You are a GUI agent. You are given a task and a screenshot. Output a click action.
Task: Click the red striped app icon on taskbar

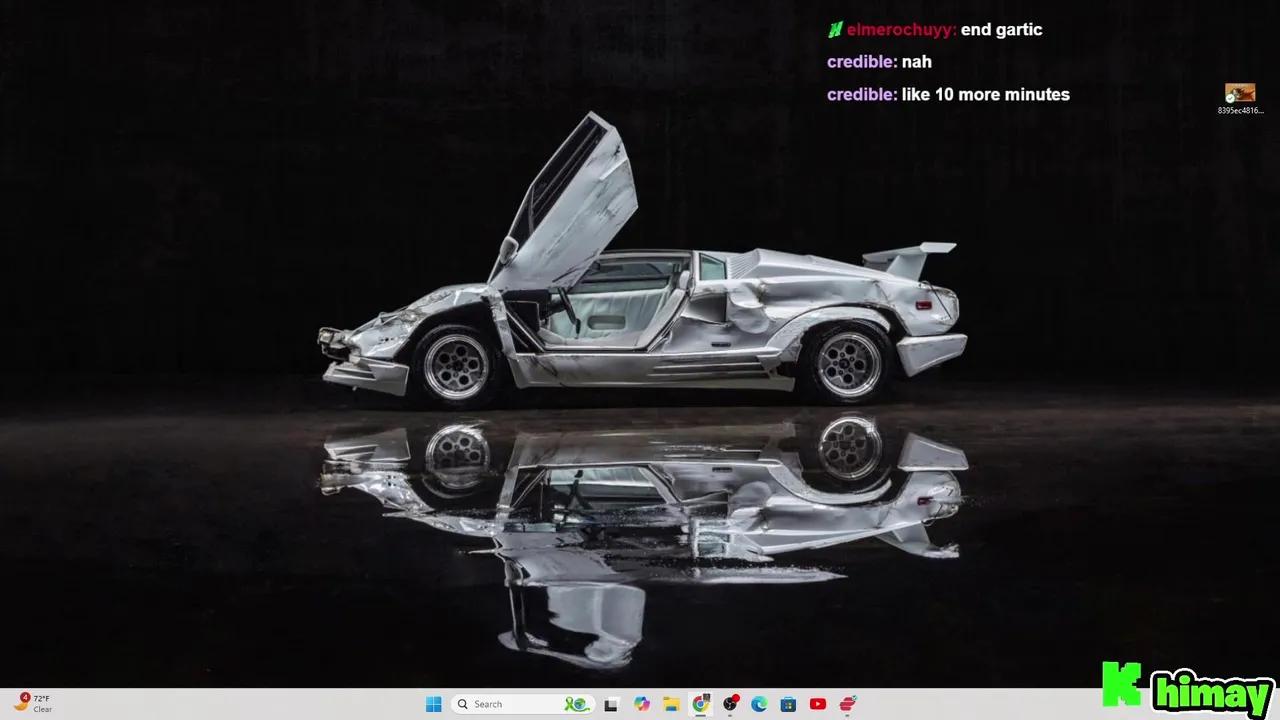[x=848, y=704]
